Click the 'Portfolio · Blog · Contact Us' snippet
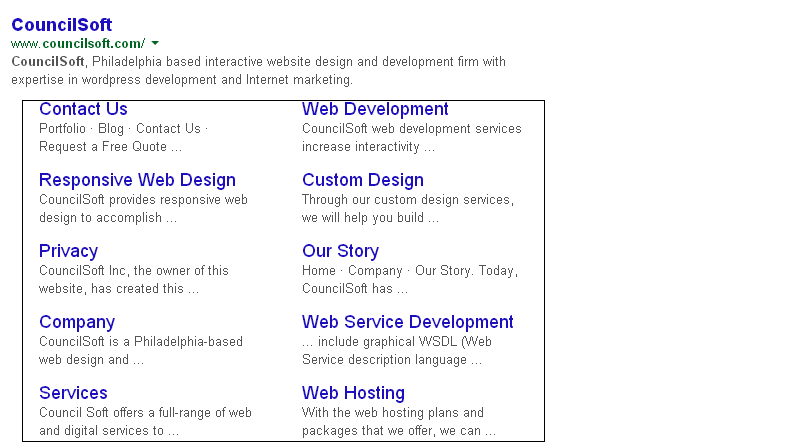This screenshot has width=791, height=448. coord(122,137)
